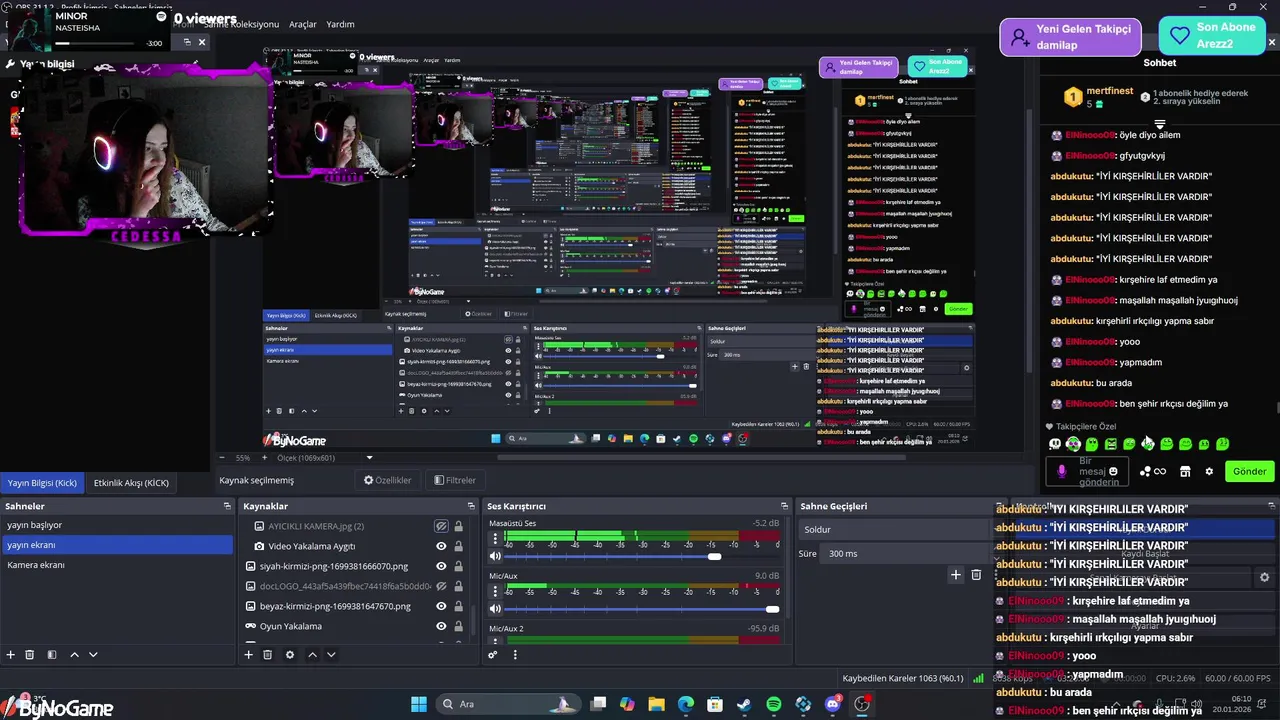This screenshot has height=720, width=1280.
Task: Unlock Video Yakalama Aygıtı source lock
Action: [458, 546]
